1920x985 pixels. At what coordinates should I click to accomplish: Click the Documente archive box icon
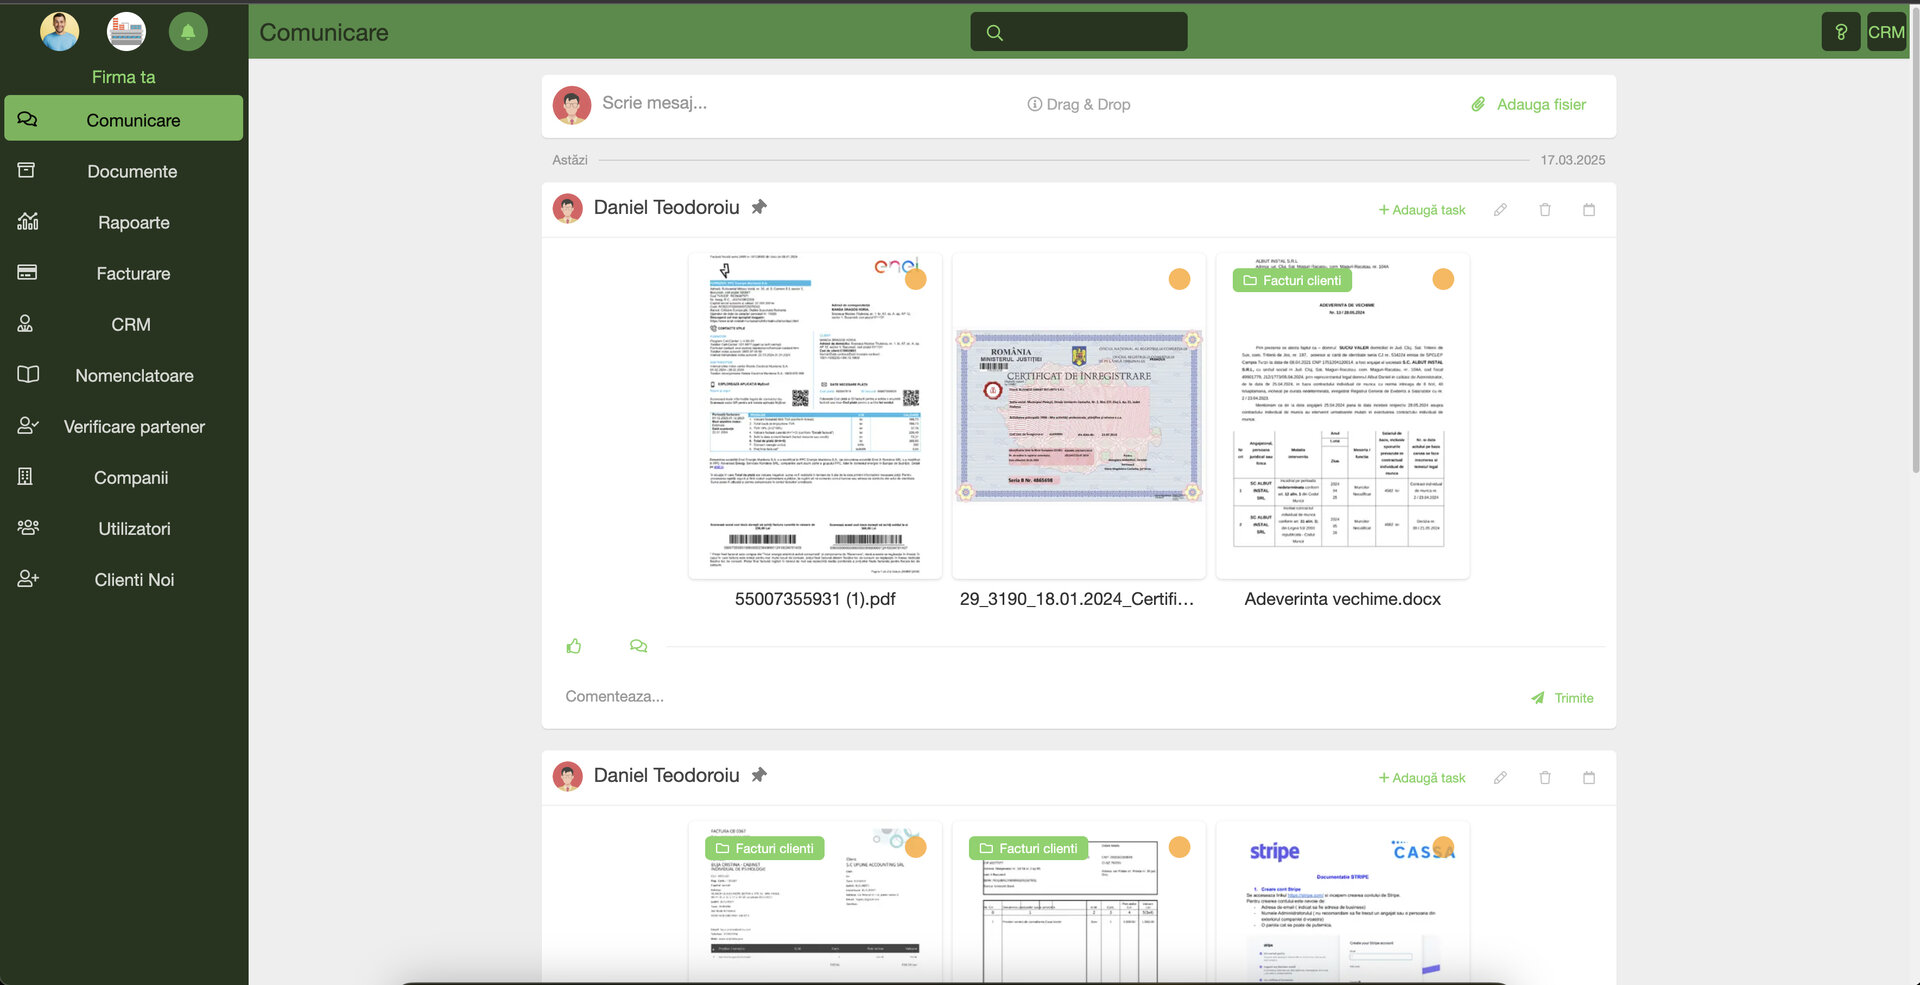[27, 170]
